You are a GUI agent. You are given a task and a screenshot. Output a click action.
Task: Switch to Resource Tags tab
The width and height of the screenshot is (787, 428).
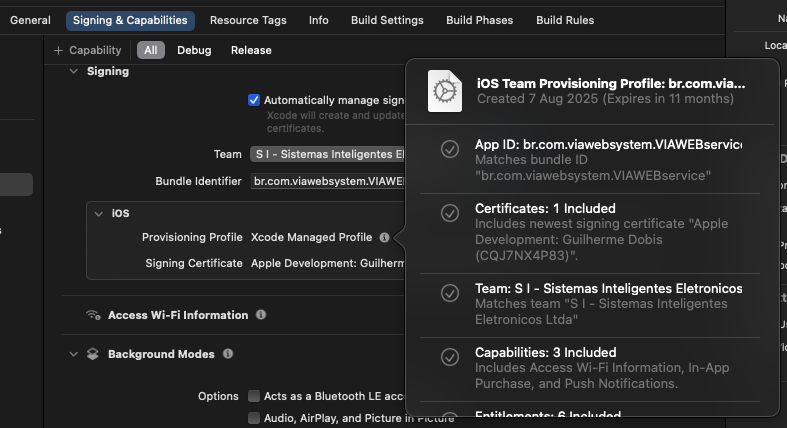[248, 21]
